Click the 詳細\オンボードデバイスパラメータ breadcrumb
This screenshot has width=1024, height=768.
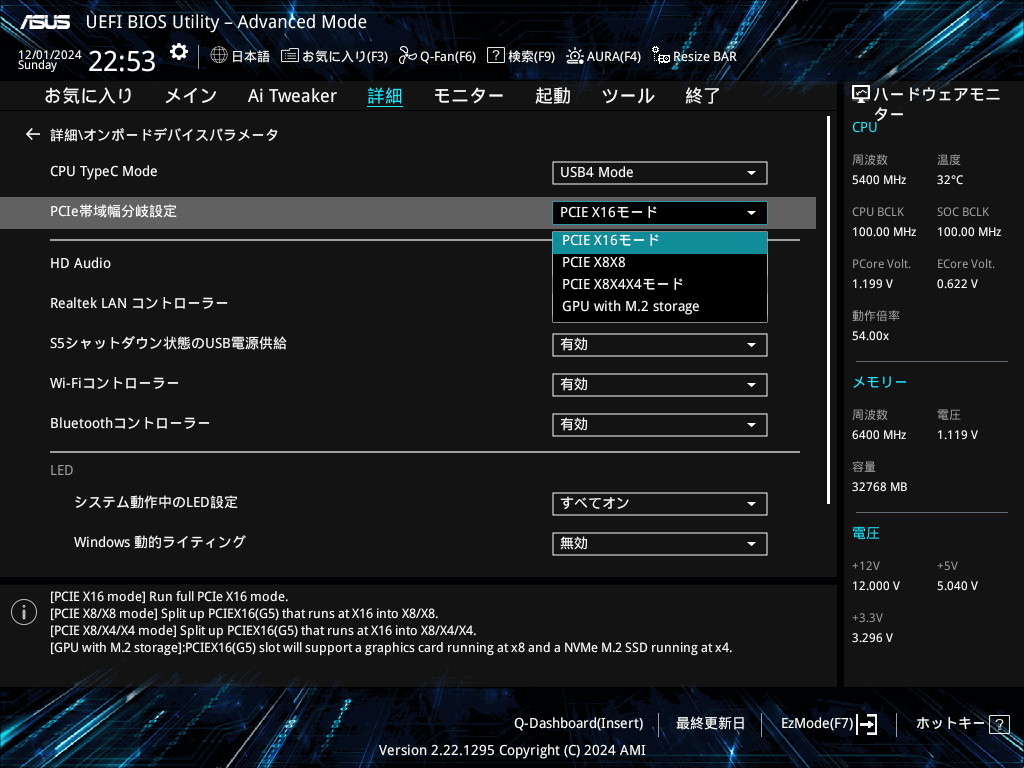click(x=165, y=135)
